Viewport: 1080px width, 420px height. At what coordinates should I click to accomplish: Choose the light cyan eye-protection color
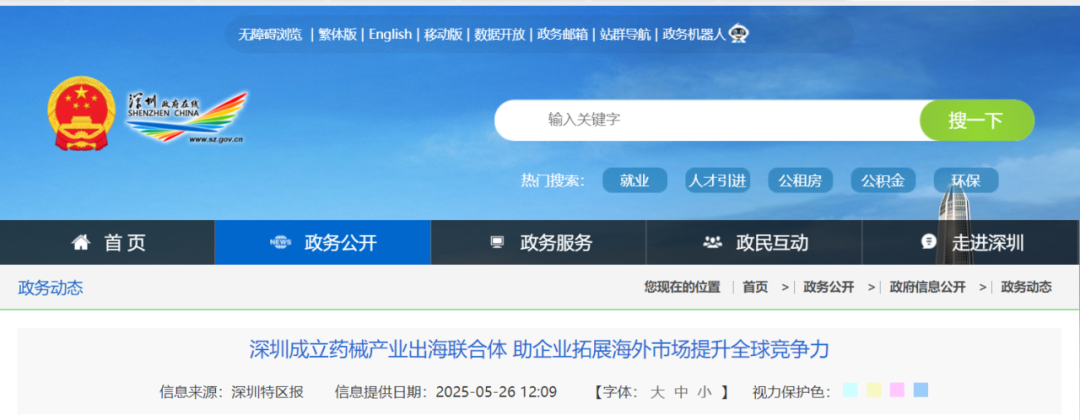(x=850, y=390)
